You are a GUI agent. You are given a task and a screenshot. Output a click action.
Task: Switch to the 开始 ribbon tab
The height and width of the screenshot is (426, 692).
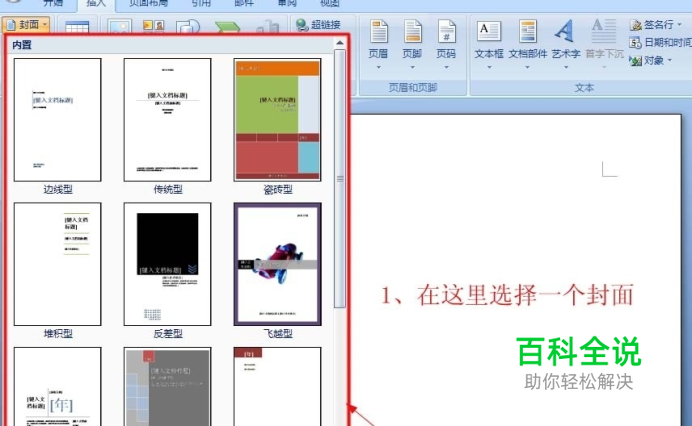53,4
